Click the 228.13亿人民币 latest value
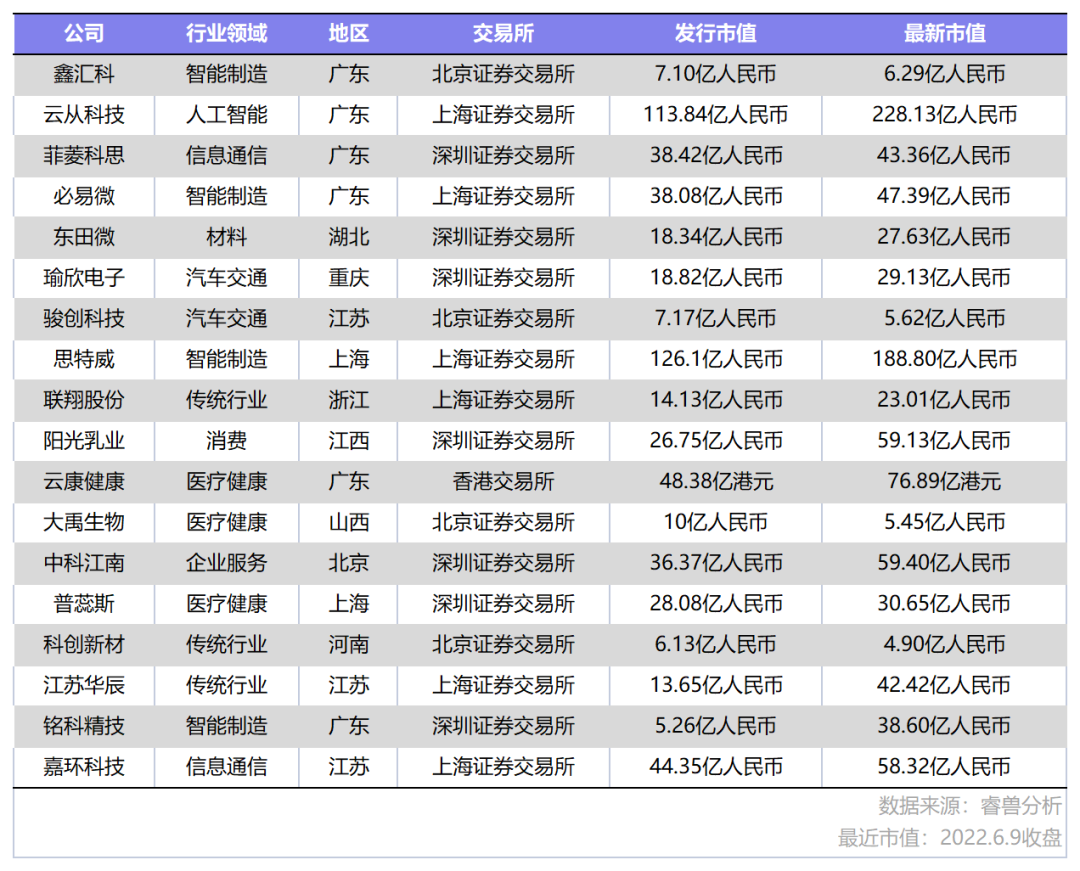This screenshot has height=871, width=1080. pos(944,114)
